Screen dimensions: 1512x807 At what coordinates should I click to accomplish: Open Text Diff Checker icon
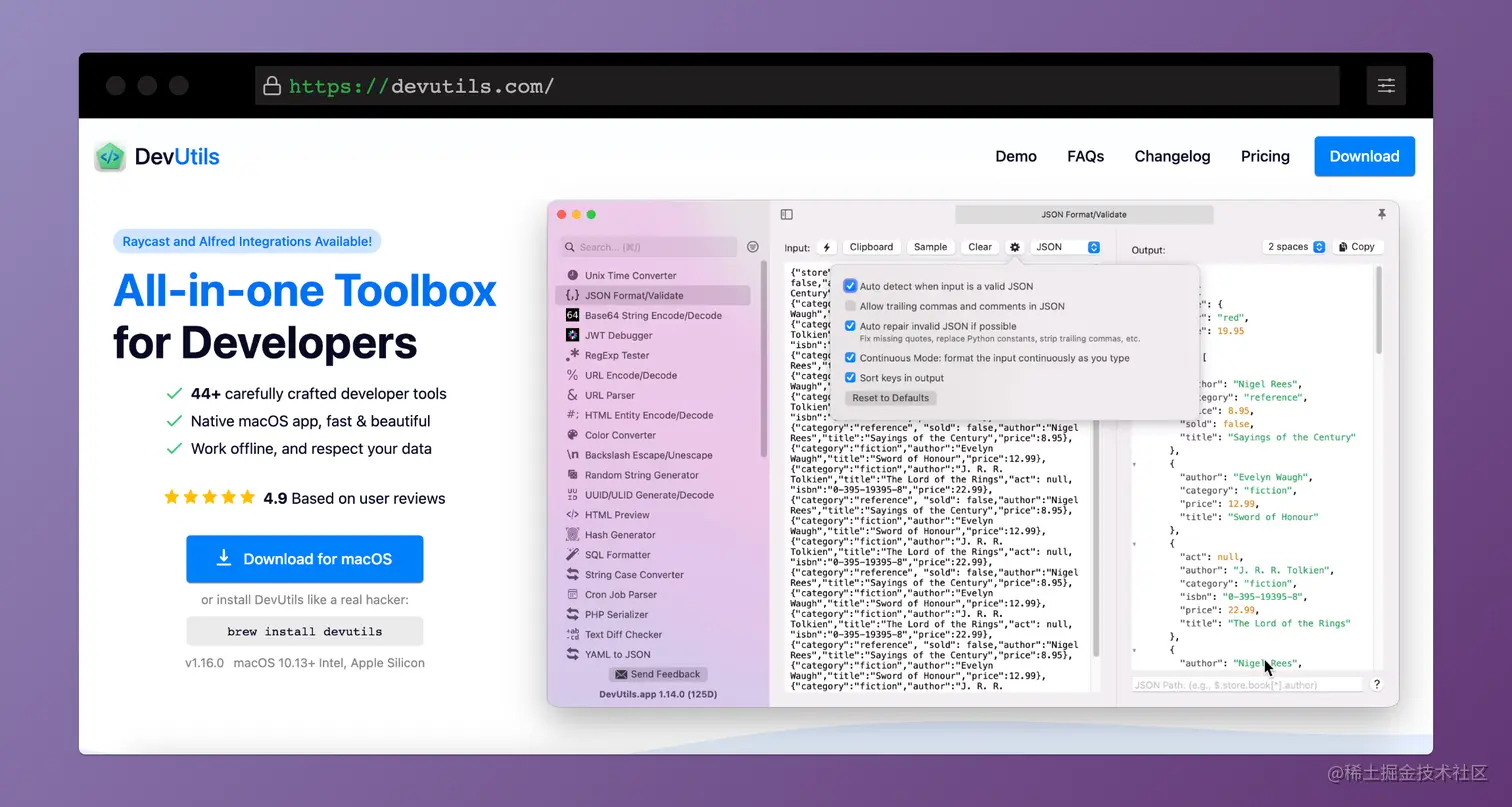572,635
